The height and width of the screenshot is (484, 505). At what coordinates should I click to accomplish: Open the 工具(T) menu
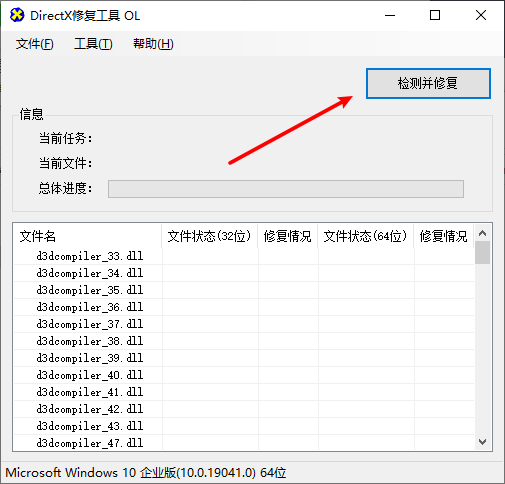[93, 44]
